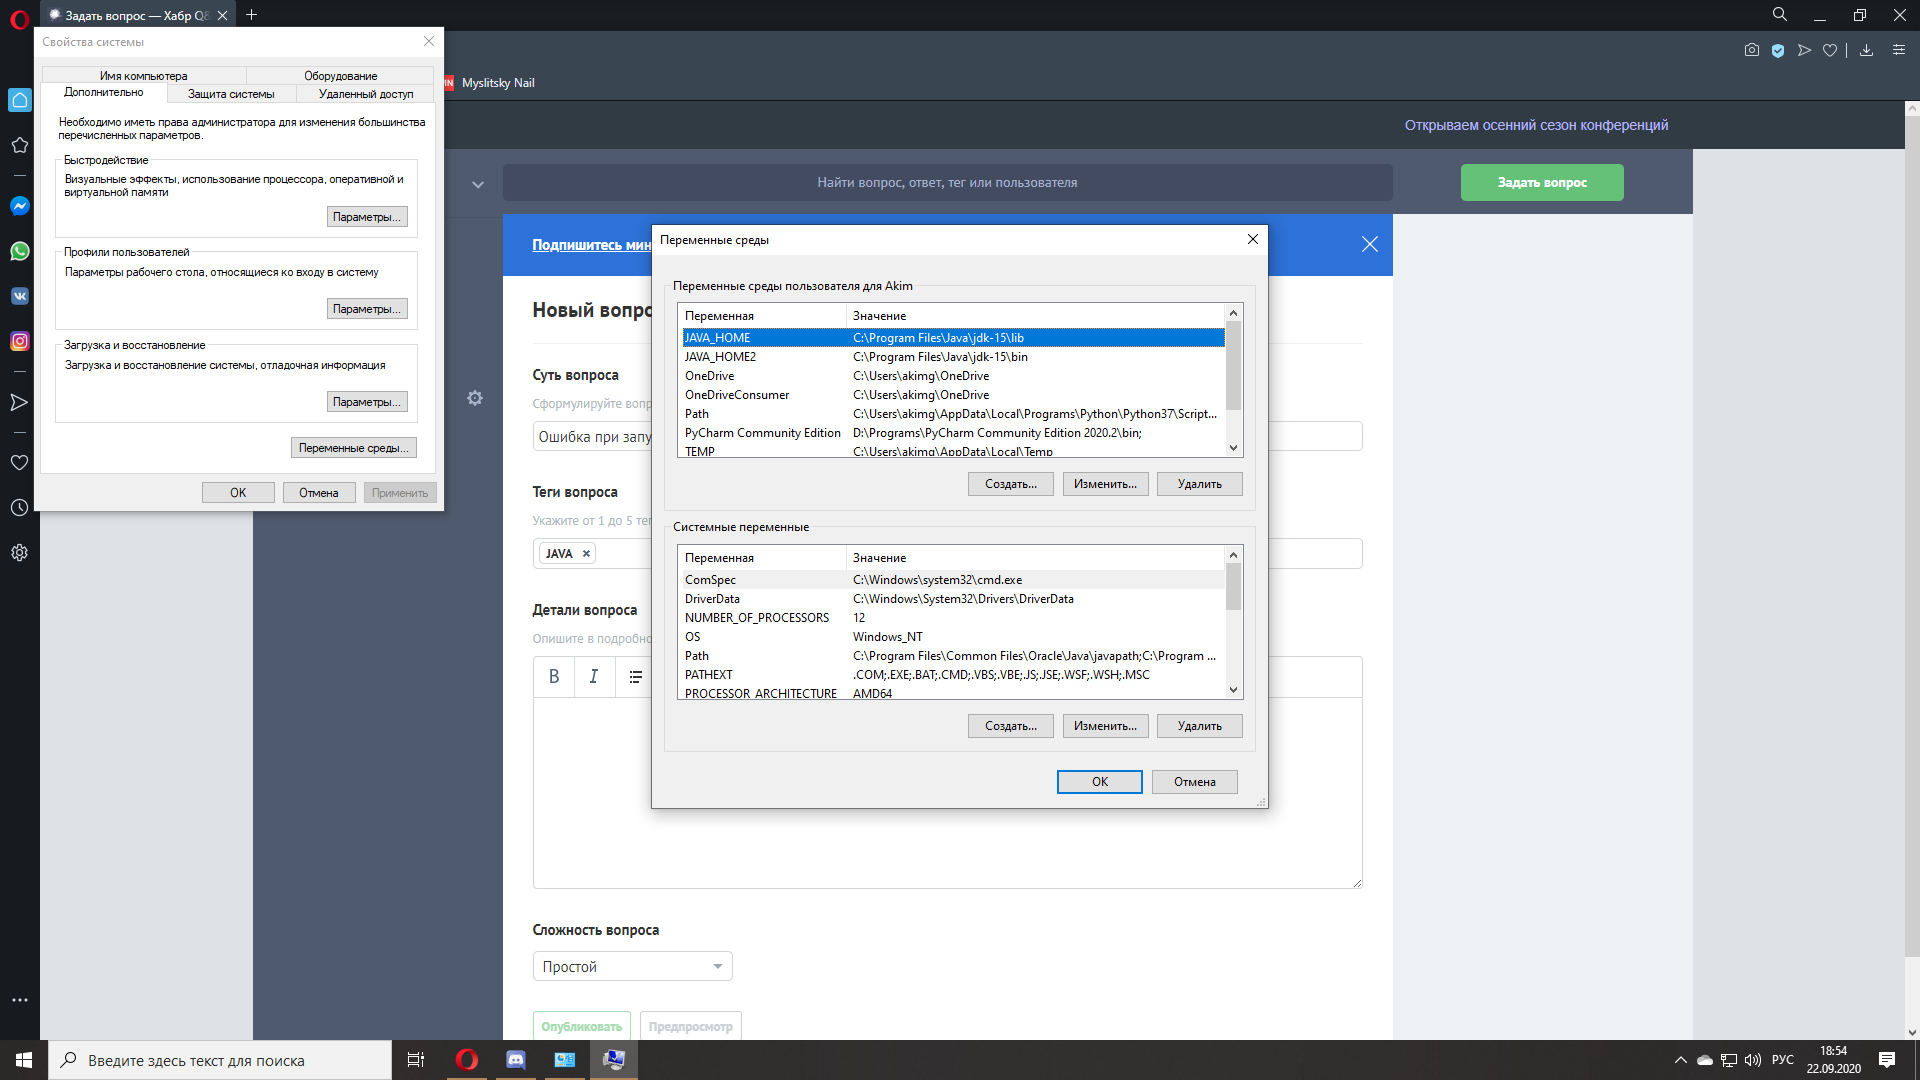This screenshot has height=1080, width=1920.
Task: Show hidden tray icons chevron
Action: [x=1681, y=1060]
